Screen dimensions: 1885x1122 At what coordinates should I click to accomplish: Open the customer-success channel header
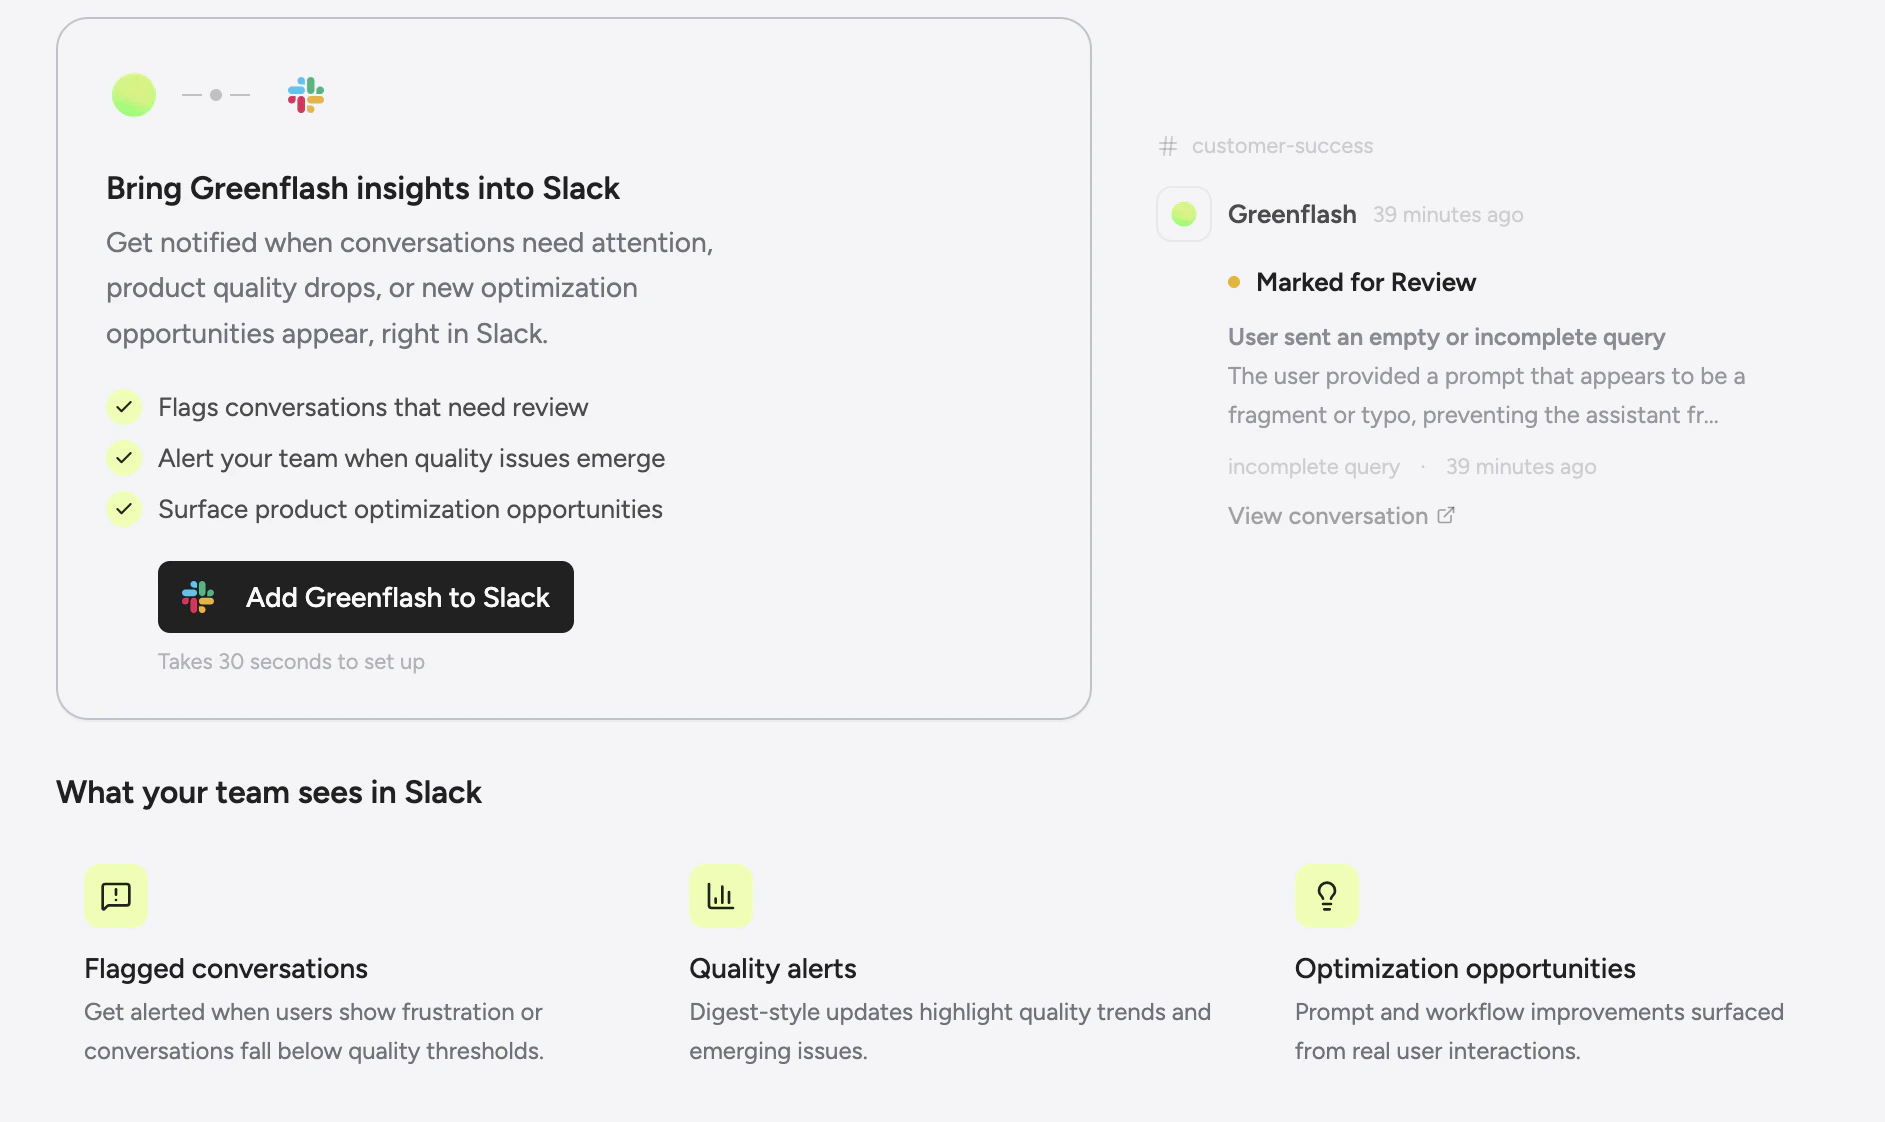tap(1282, 145)
